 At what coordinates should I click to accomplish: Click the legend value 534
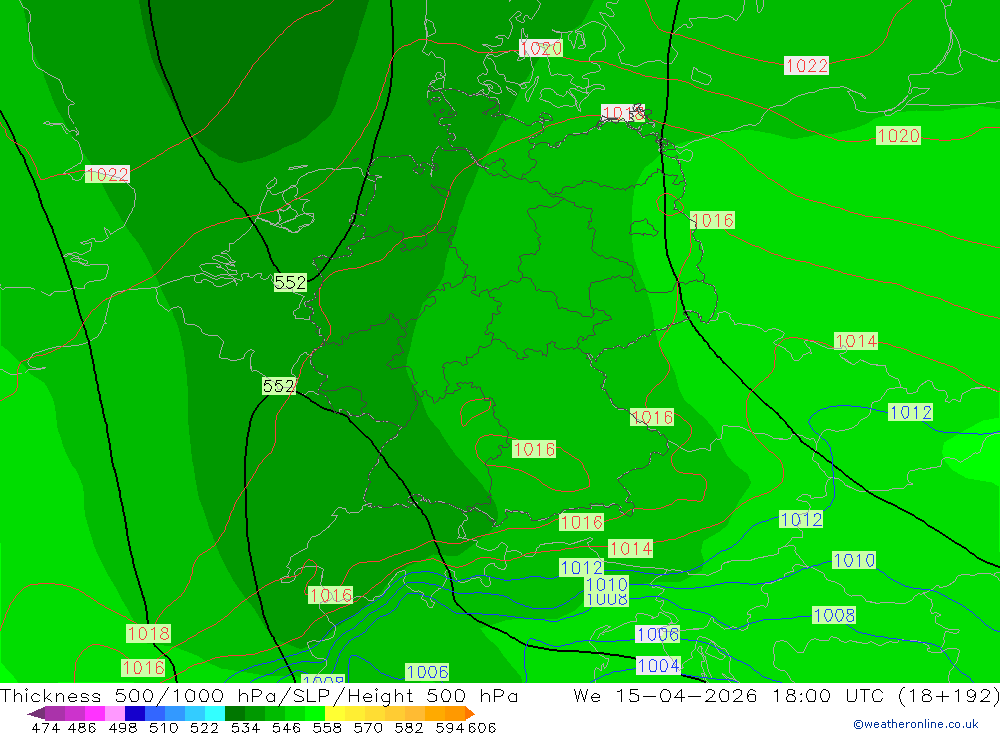coord(245,727)
